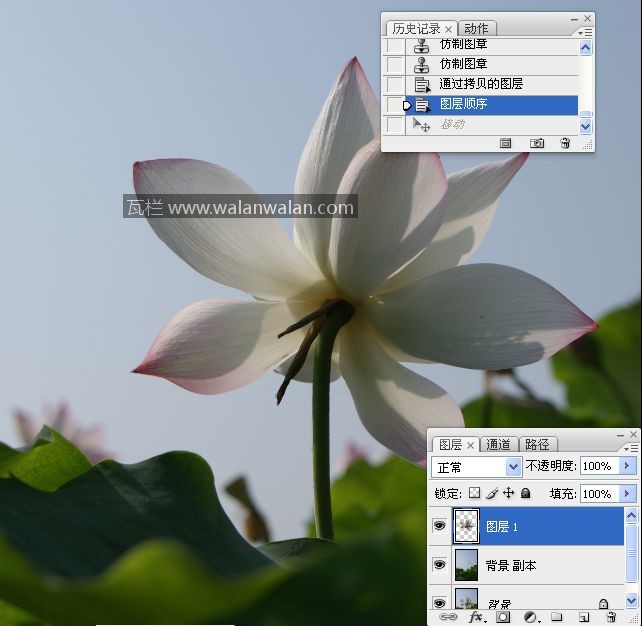Delete layer using Layers panel trash icon
Viewport: 642px width, 626px height.
[611, 618]
